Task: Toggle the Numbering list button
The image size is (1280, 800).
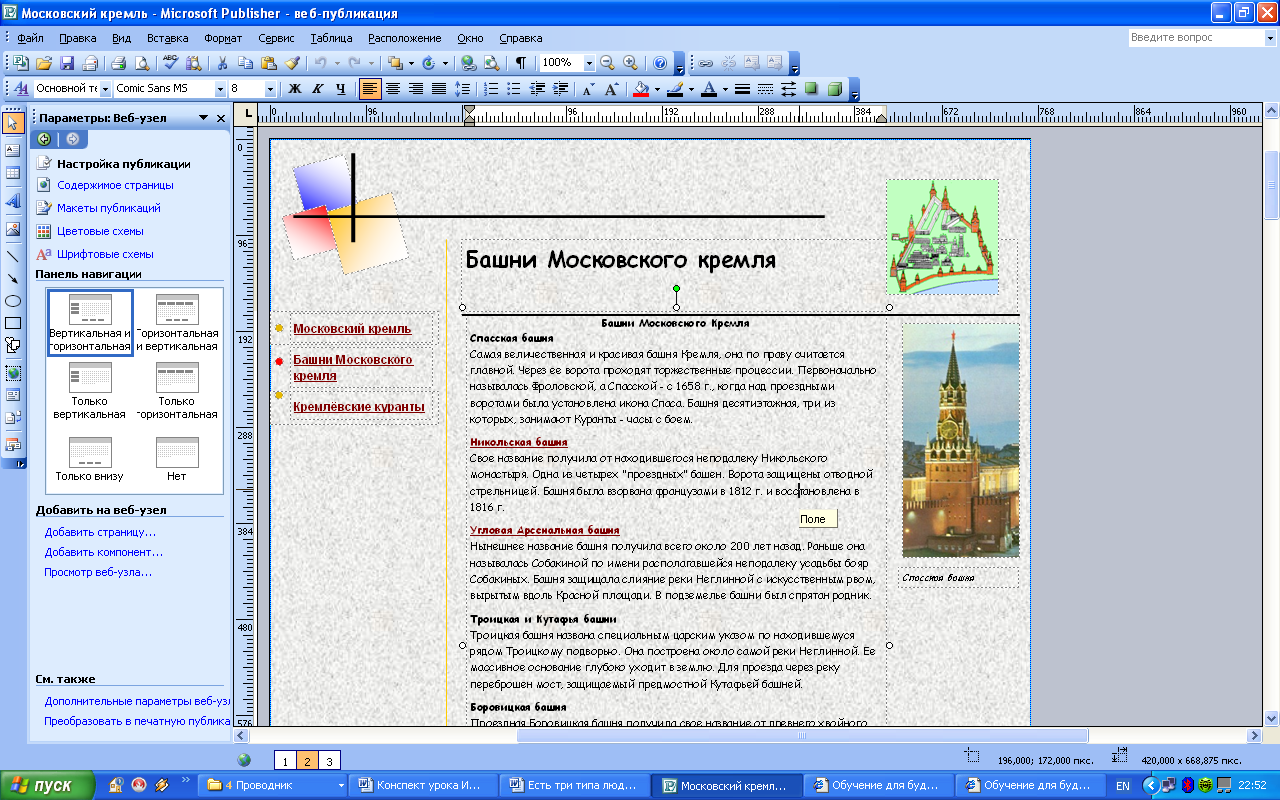Action: tap(491, 89)
